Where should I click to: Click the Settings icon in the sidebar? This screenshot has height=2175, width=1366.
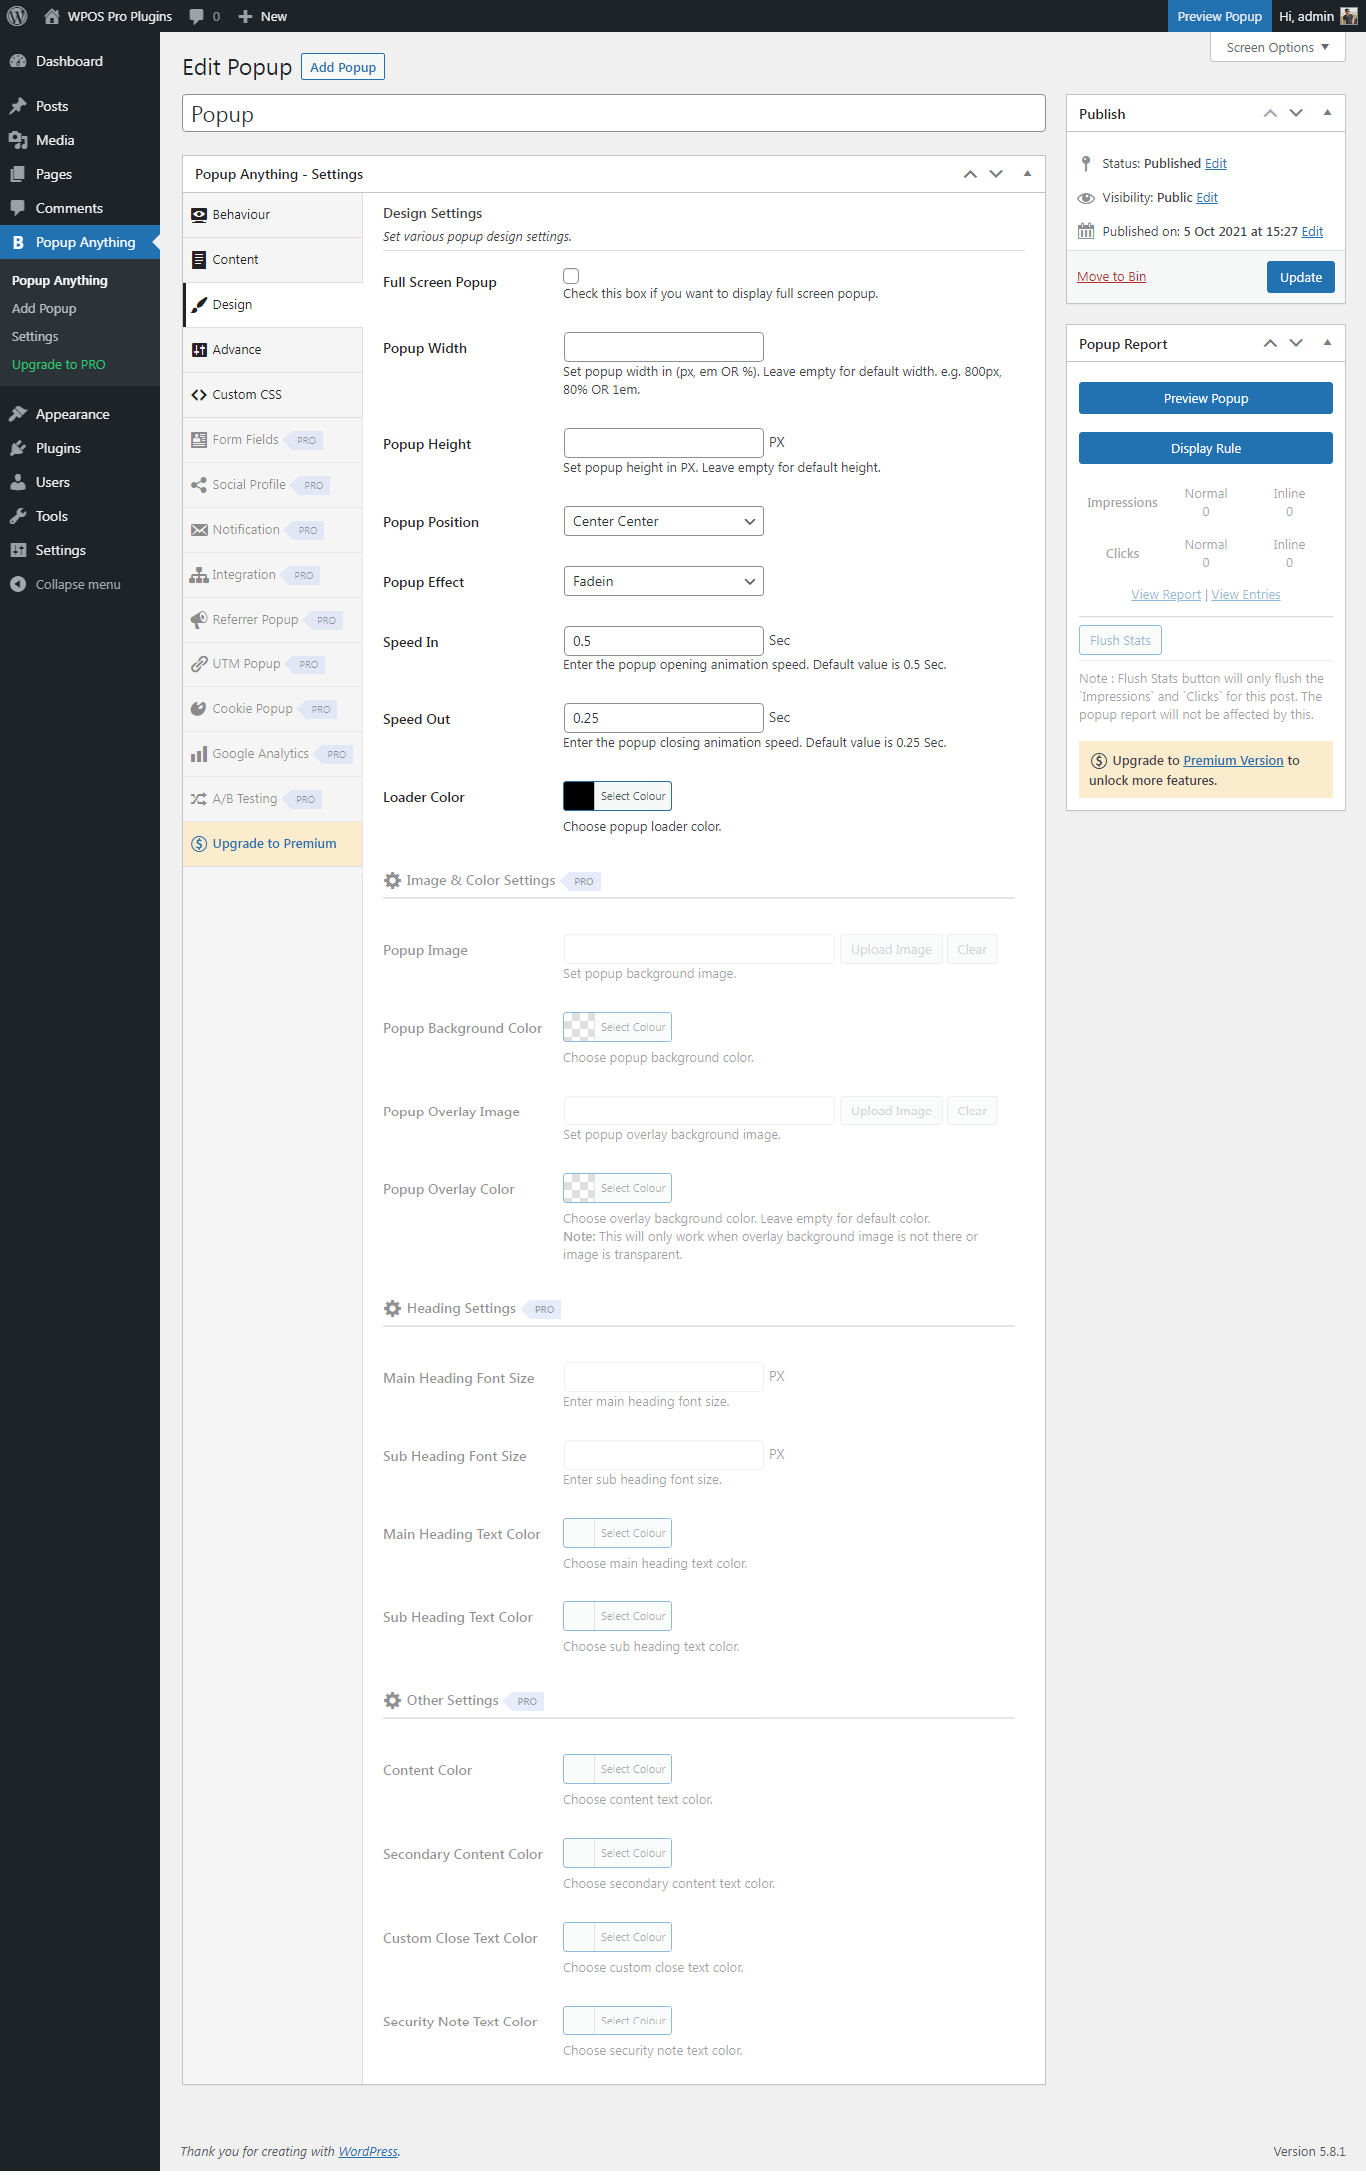point(18,550)
